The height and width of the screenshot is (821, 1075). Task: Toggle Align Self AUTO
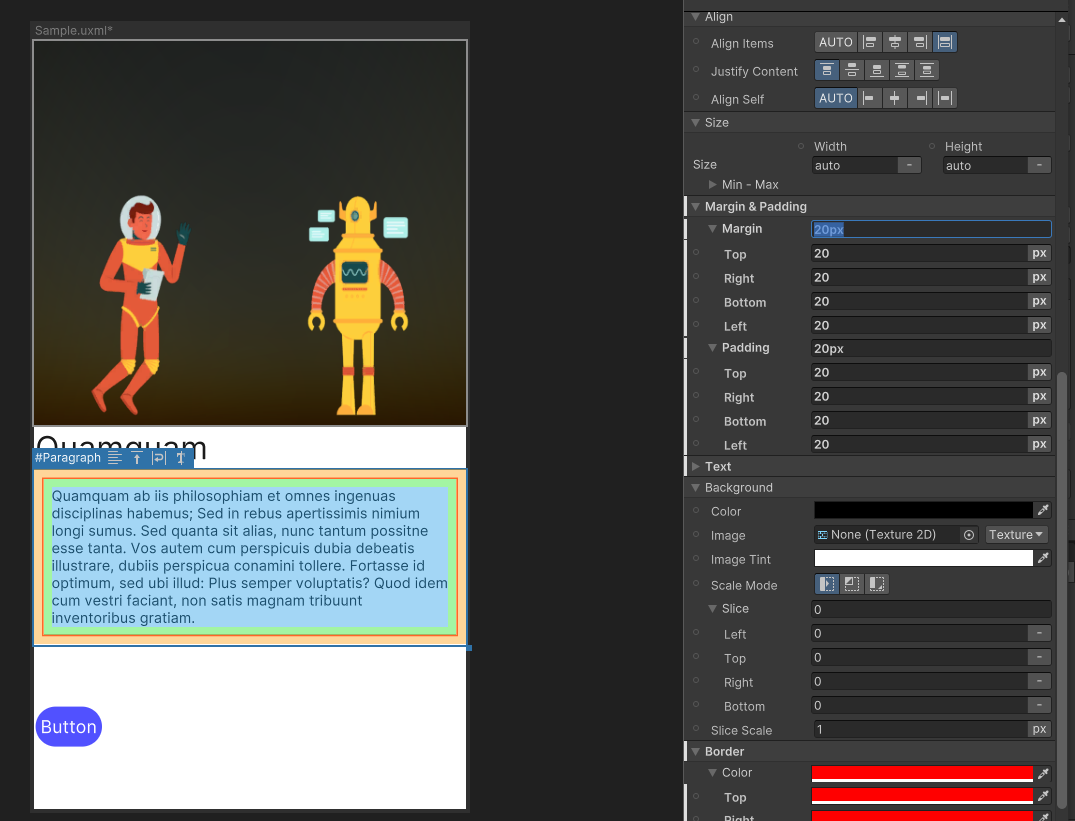[x=836, y=99]
